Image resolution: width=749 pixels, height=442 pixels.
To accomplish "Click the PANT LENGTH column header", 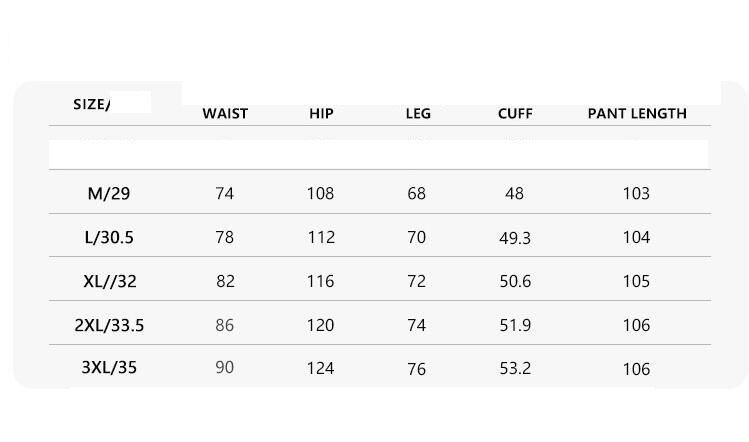I will tap(637, 113).
